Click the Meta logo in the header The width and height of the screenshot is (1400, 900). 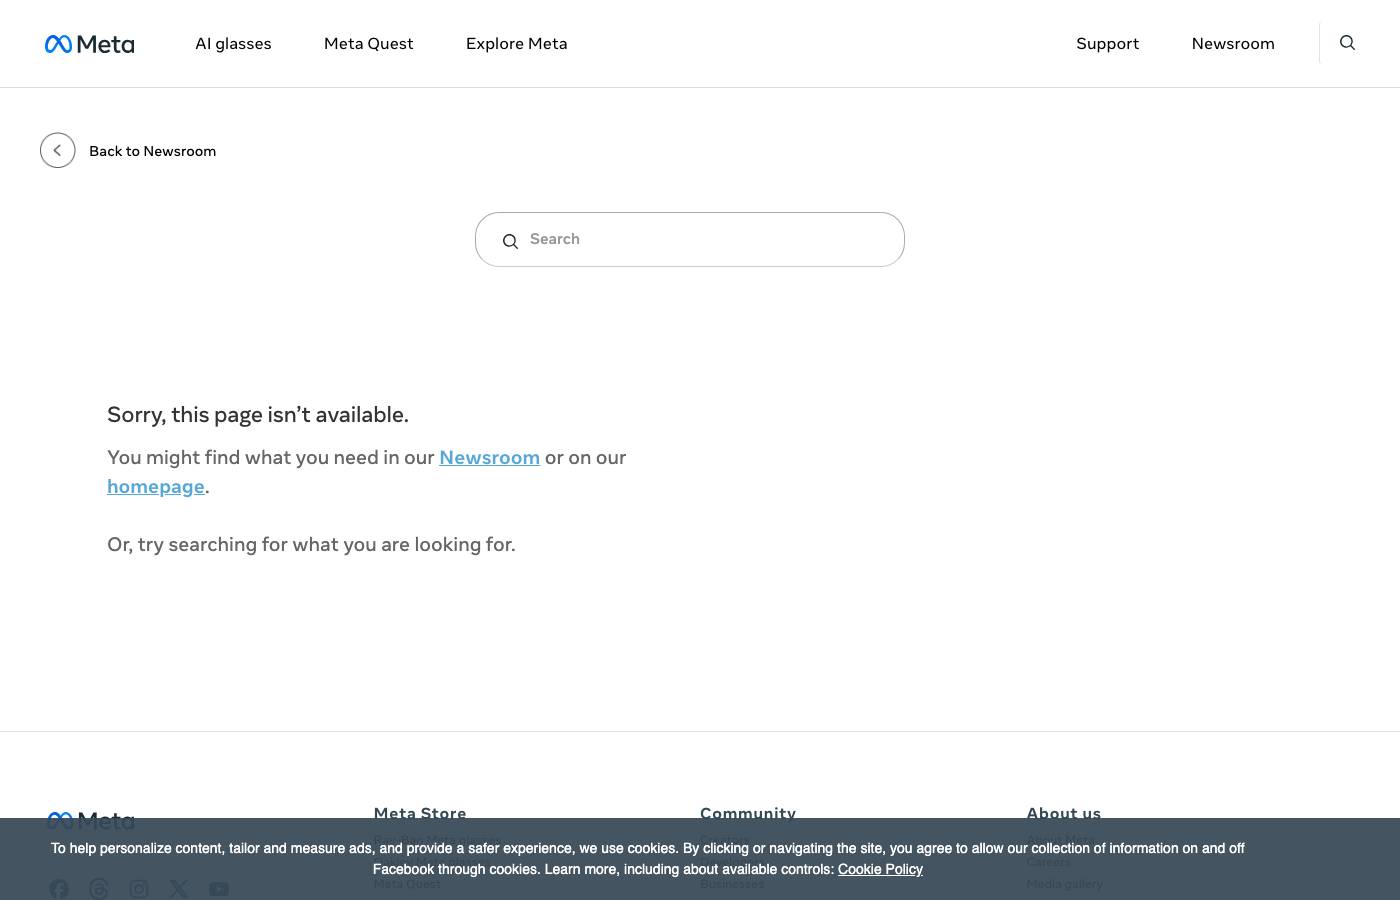(89, 44)
